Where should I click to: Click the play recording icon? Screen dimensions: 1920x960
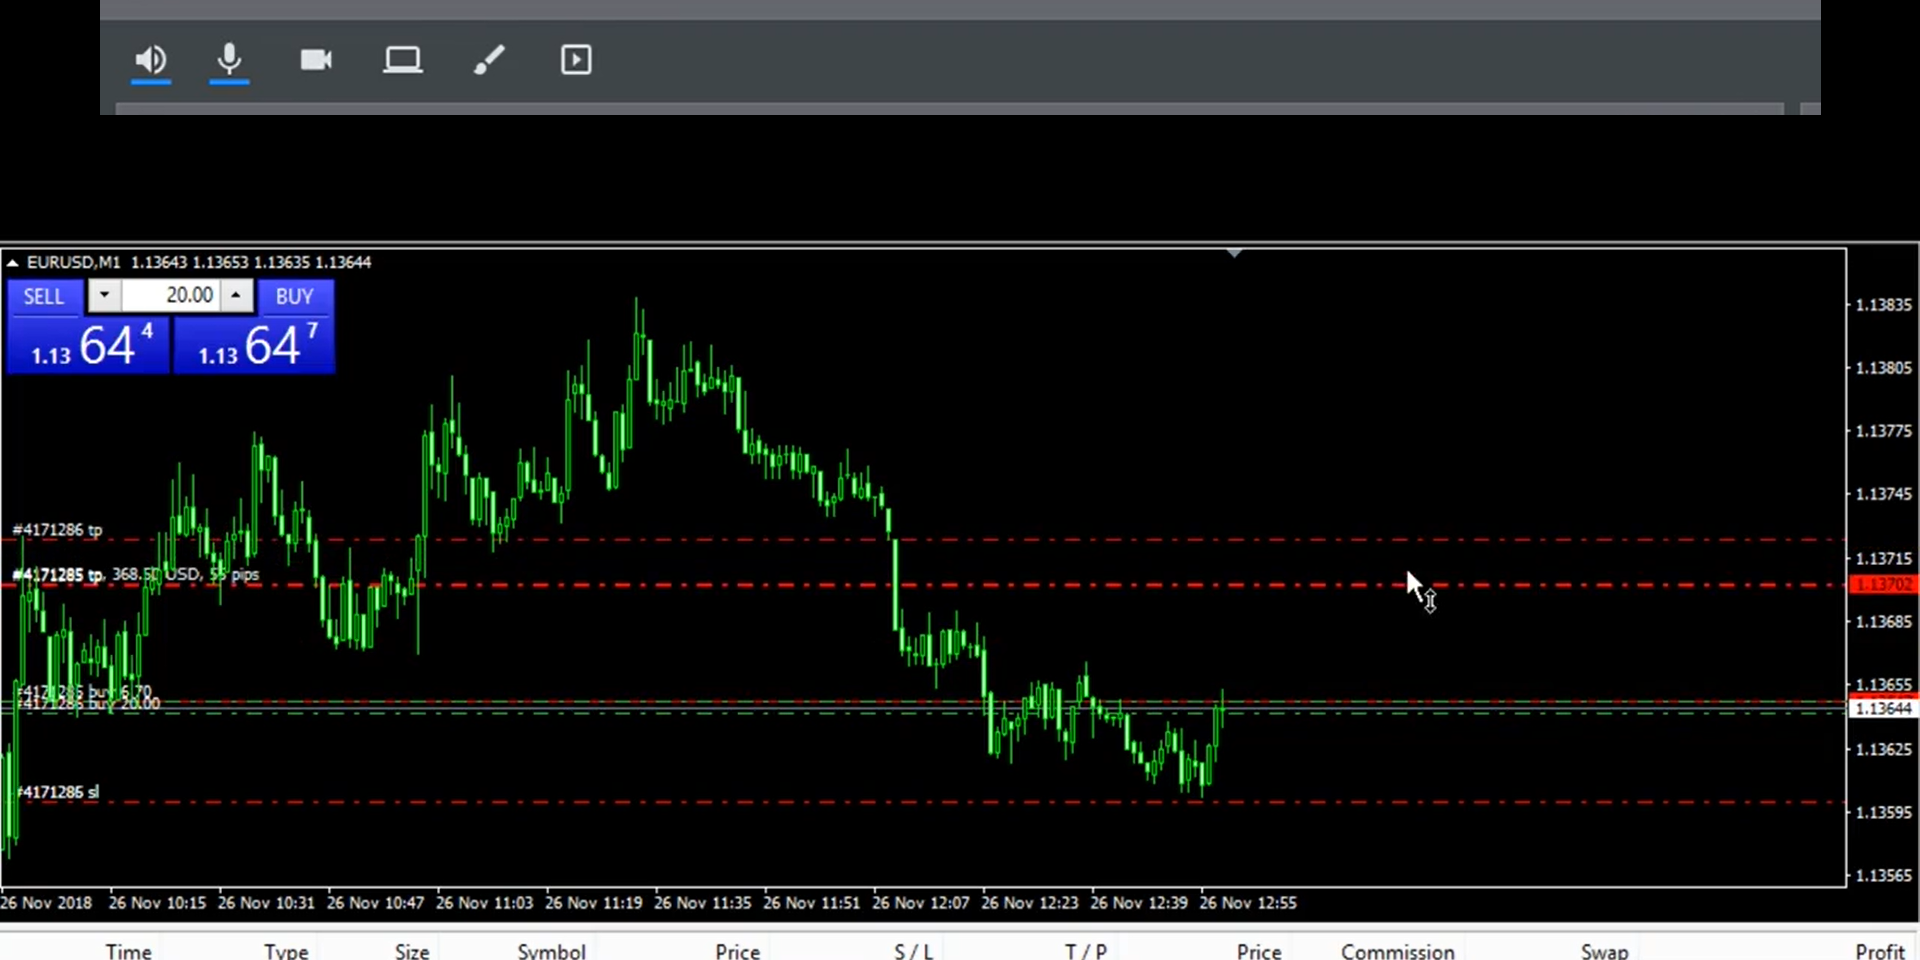576,60
